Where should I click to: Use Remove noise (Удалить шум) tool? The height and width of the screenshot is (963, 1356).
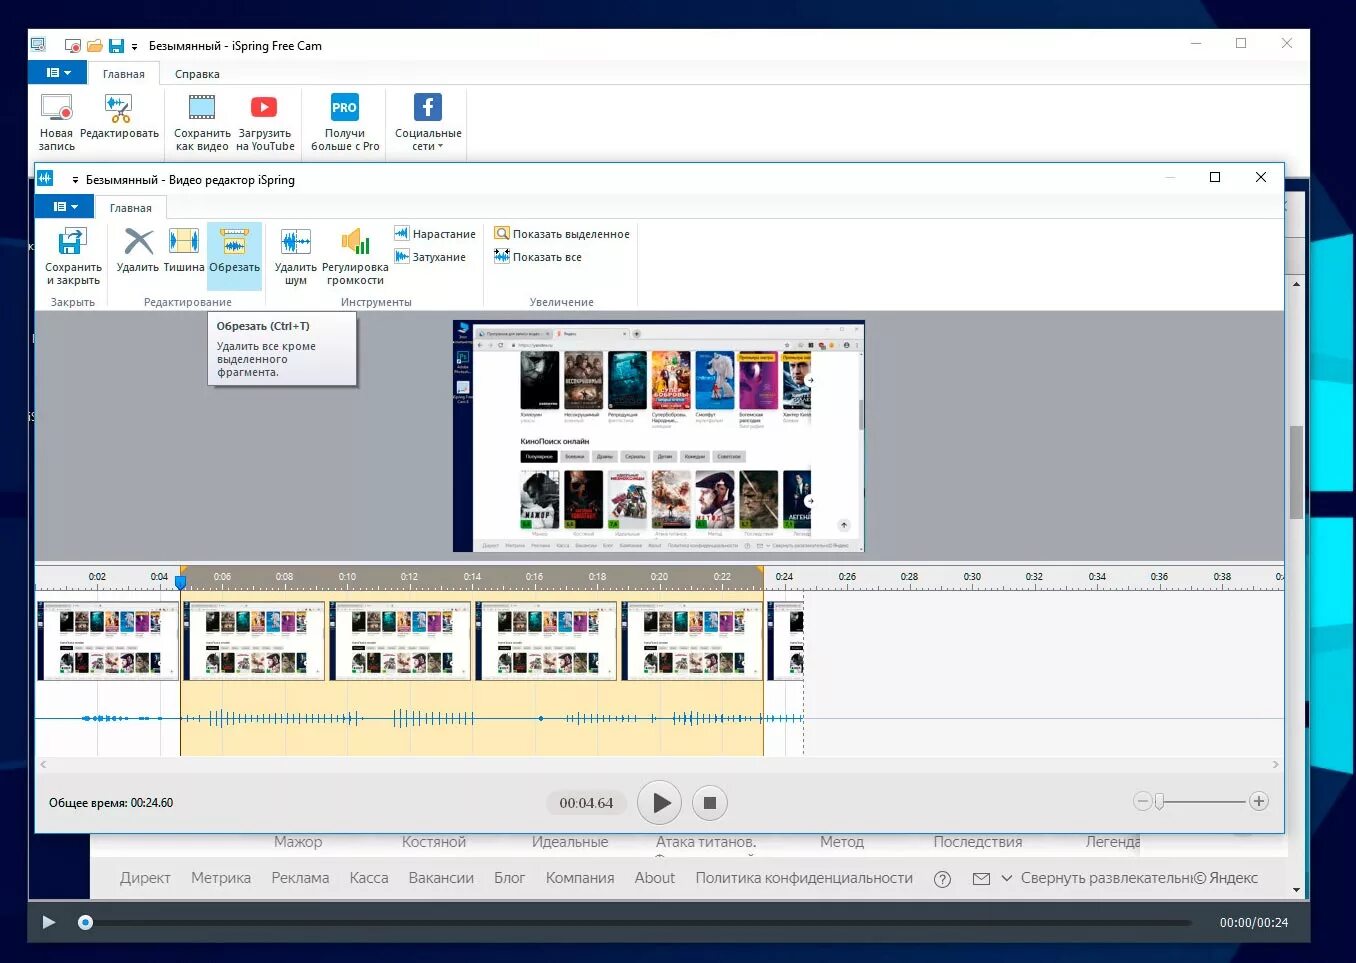(296, 257)
